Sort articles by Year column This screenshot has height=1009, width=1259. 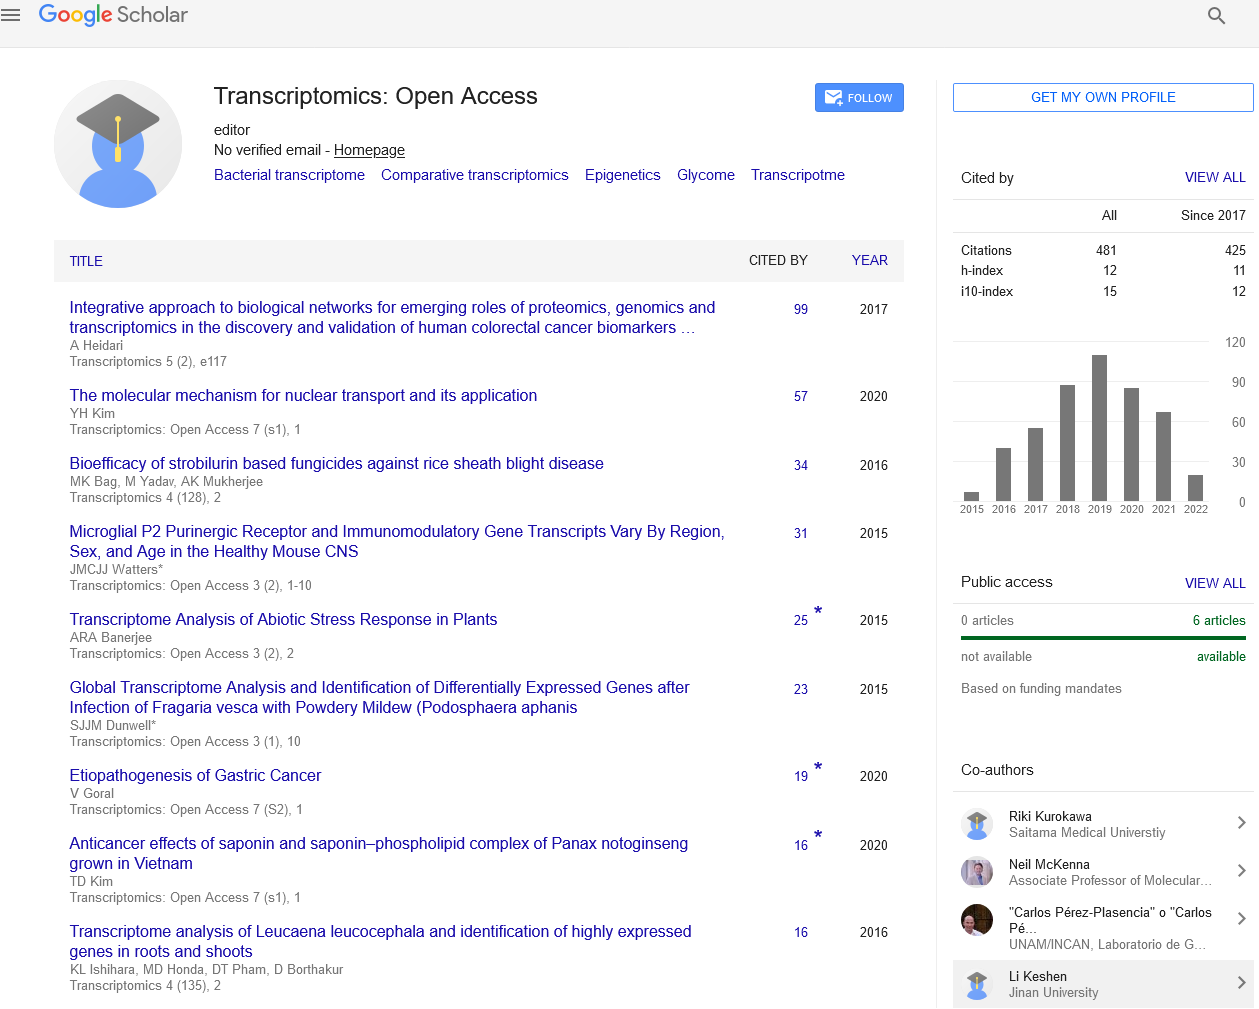pos(870,260)
